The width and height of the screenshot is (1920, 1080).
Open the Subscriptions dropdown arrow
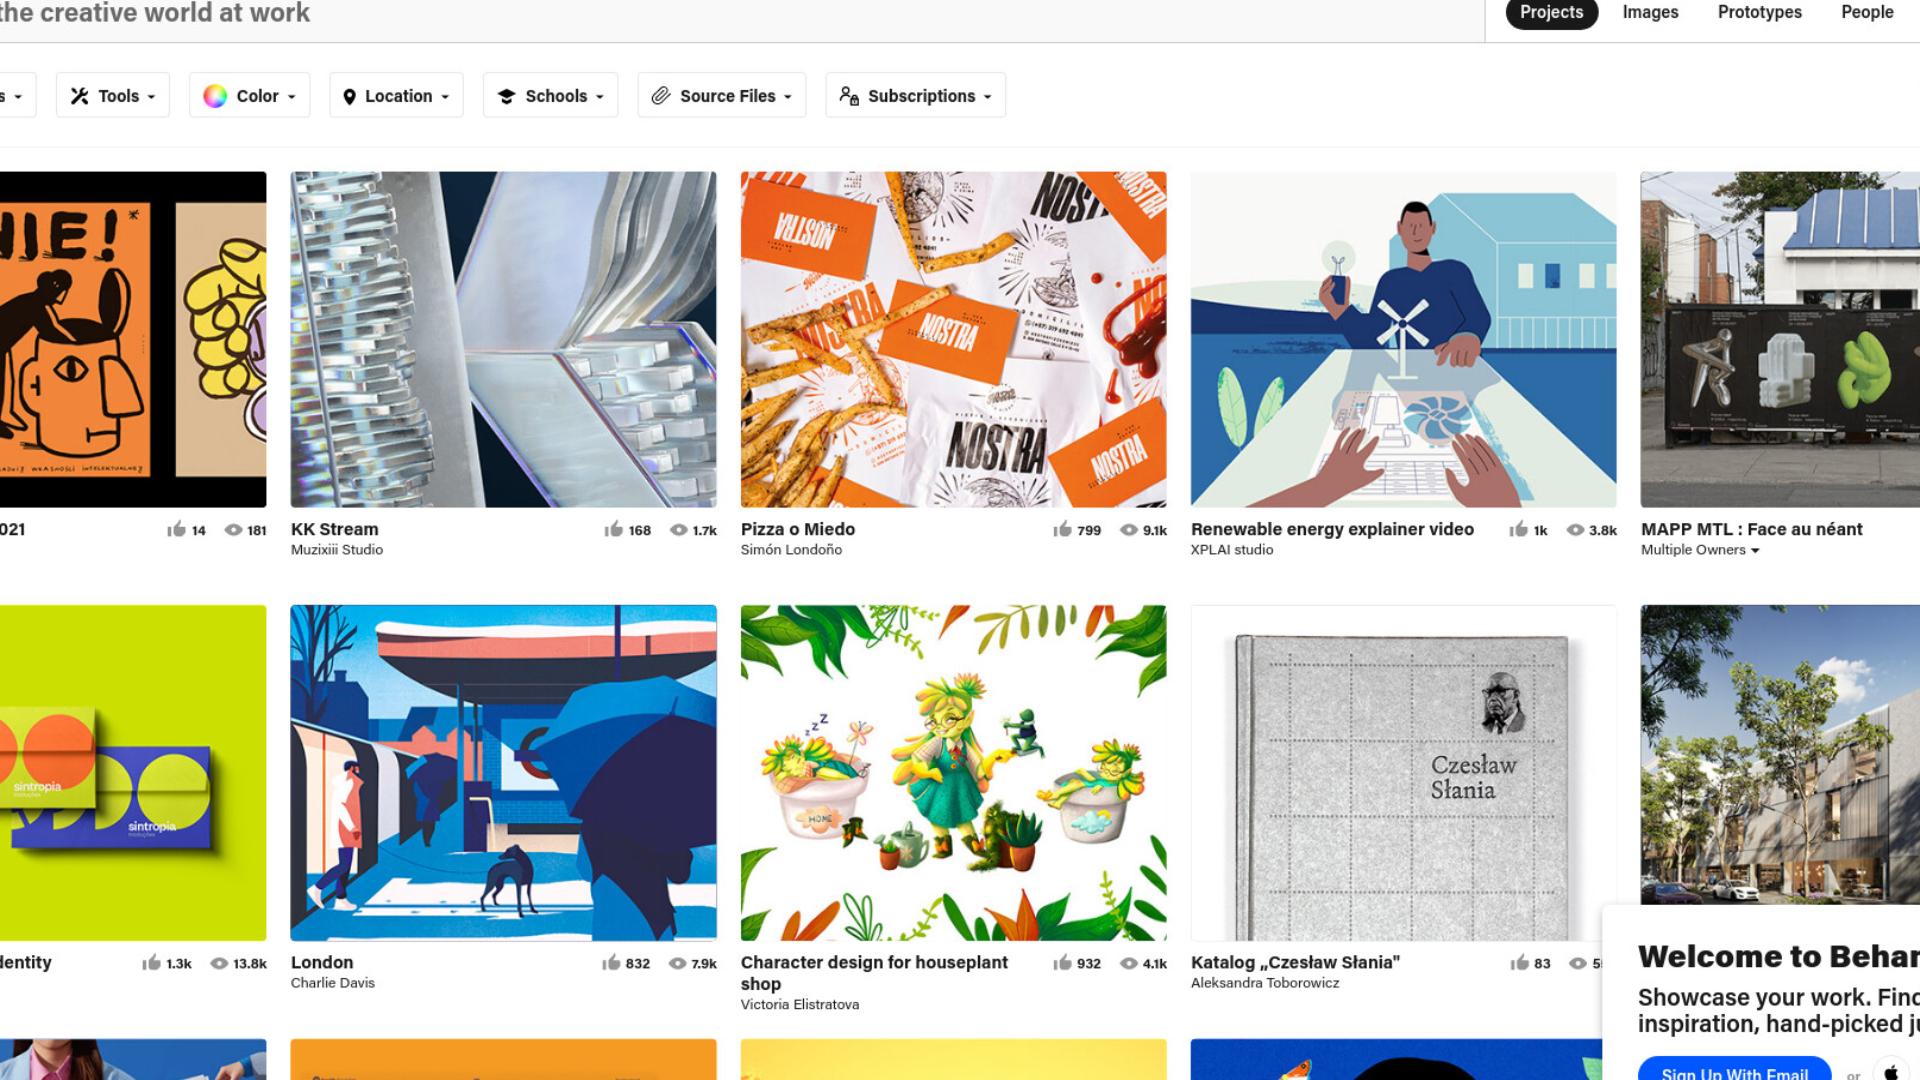click(988, 97)
